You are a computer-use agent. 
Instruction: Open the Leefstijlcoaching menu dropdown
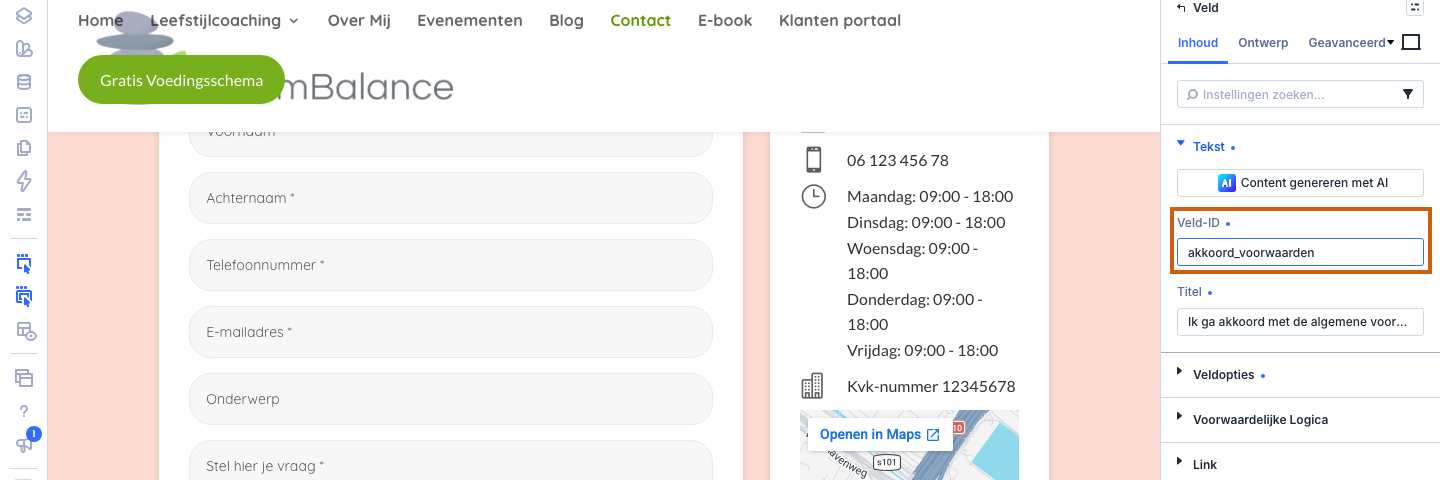224,20
